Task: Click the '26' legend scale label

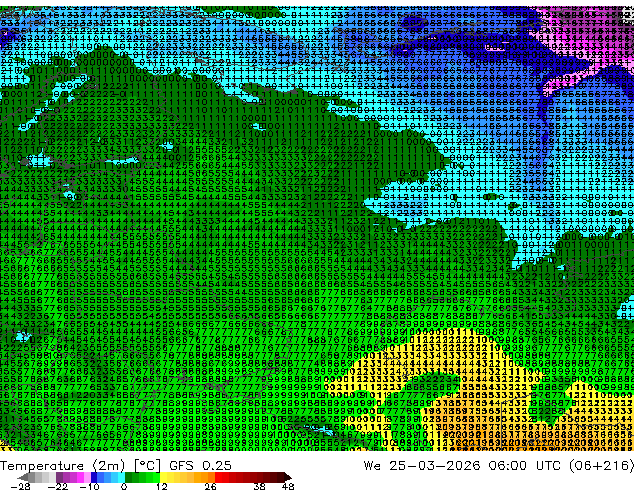Action: [x=210, y=486]
